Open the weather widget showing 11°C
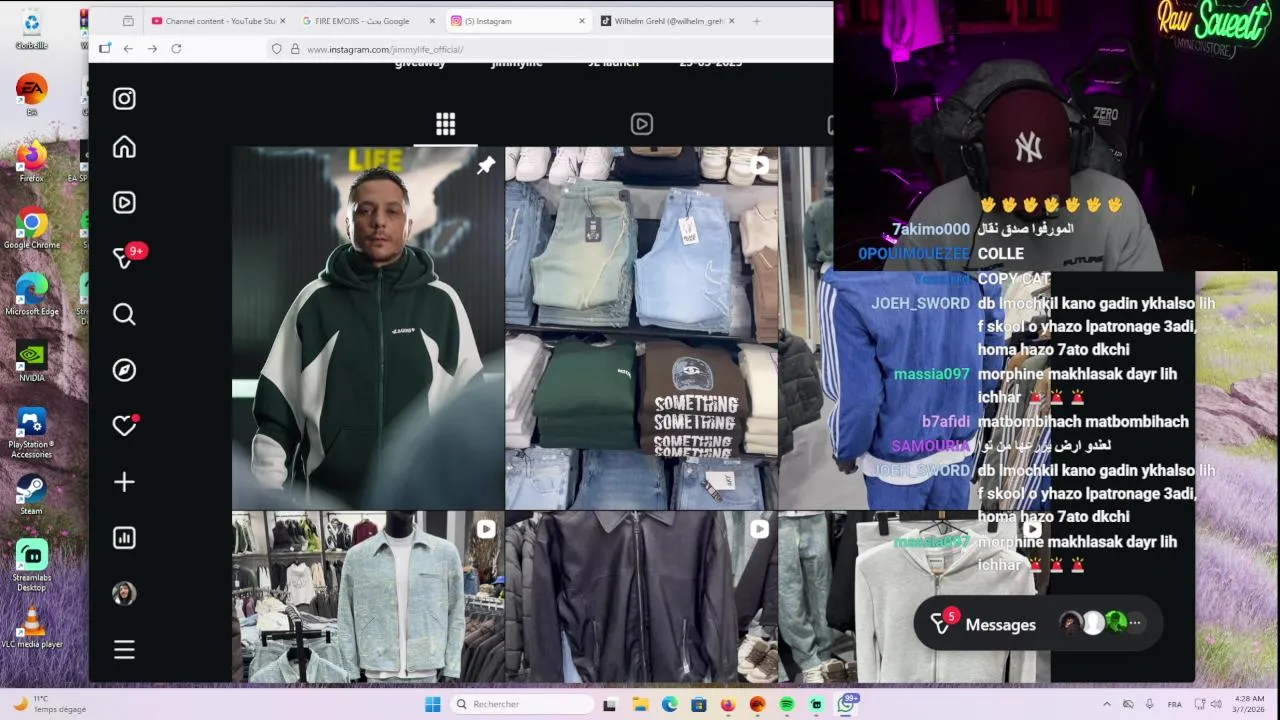1280x720 pixels. click(48, 704)
